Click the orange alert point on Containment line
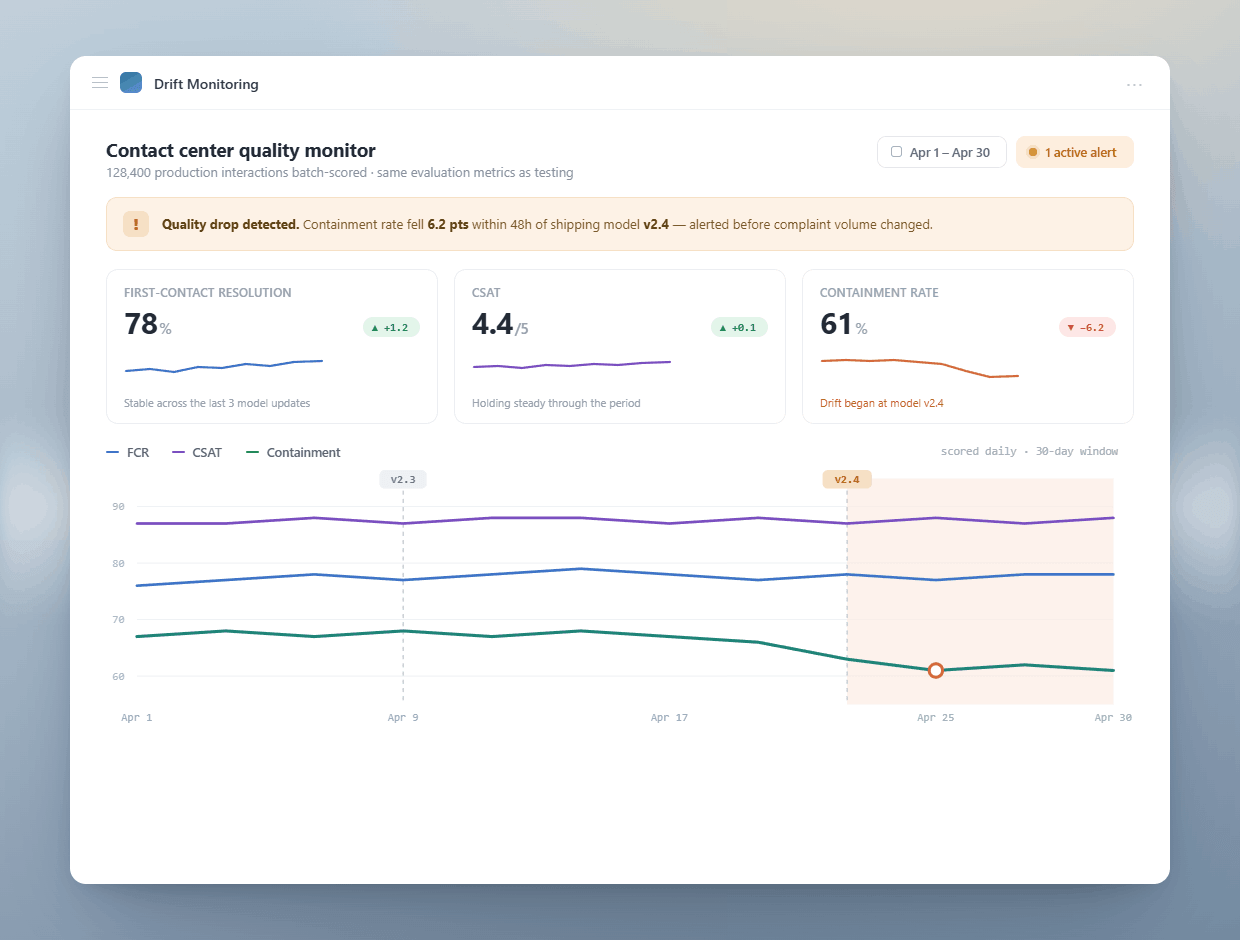Image resolution: width=1240 pixels, height=940 pixels. click(936, 670)
